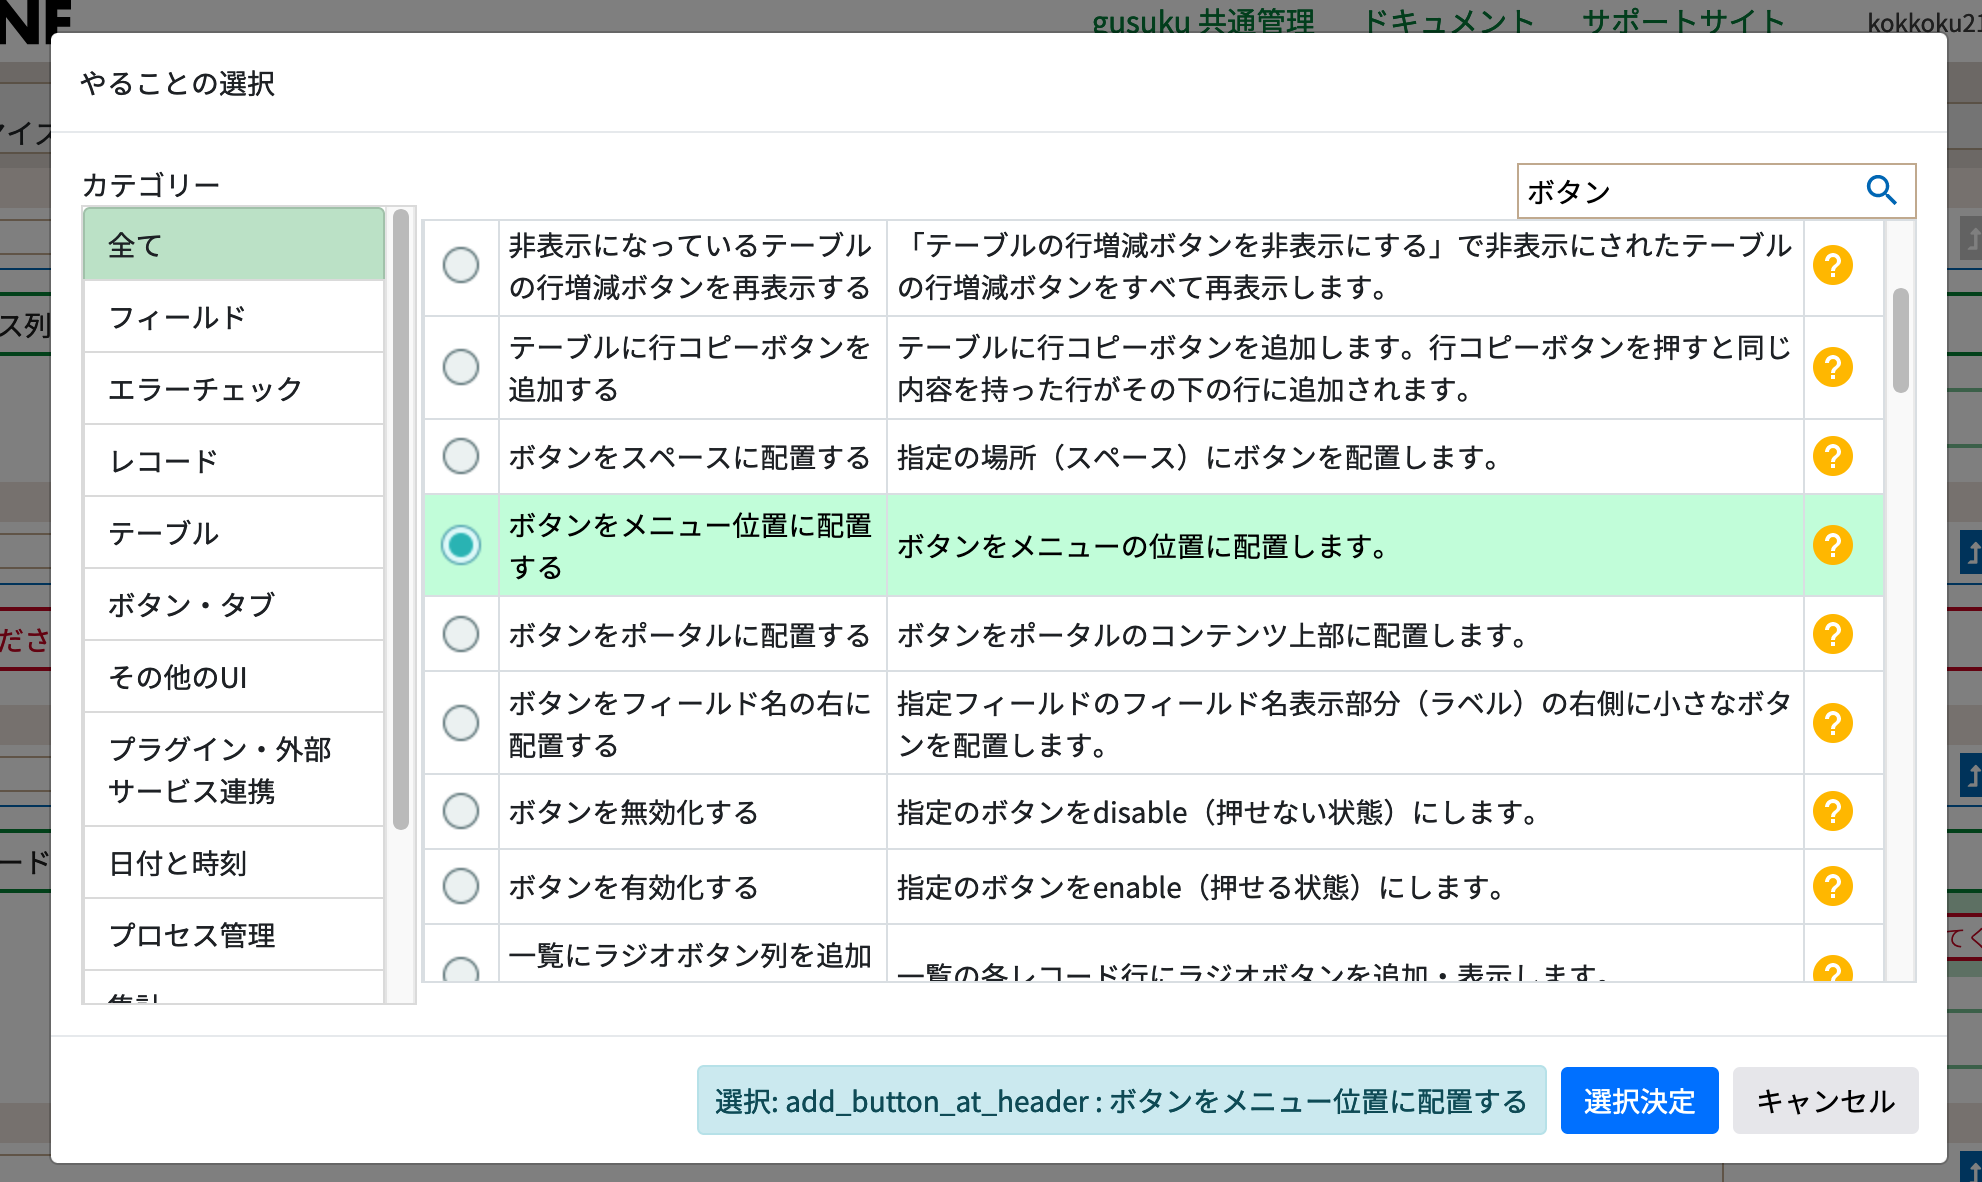Select the フィールド category
This screenshot has width=1982, height=1182.
coord(233,316)
